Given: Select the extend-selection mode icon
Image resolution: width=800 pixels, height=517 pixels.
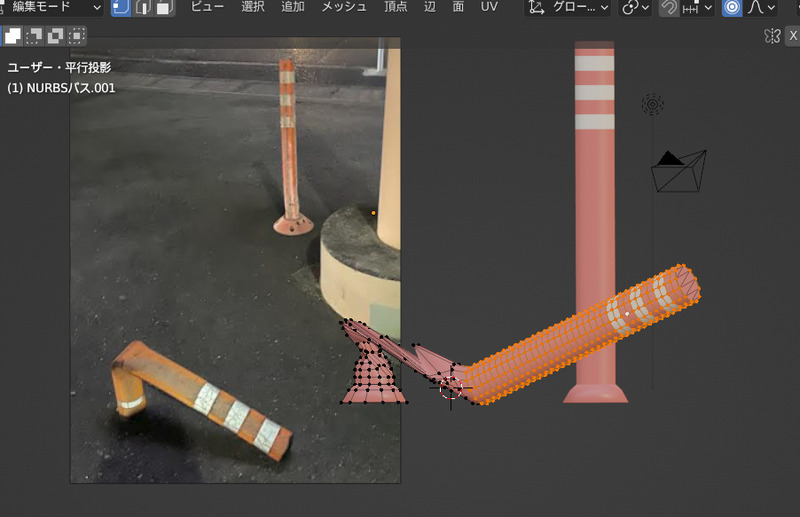Looking at the screenshot, I should click(34, 36).
